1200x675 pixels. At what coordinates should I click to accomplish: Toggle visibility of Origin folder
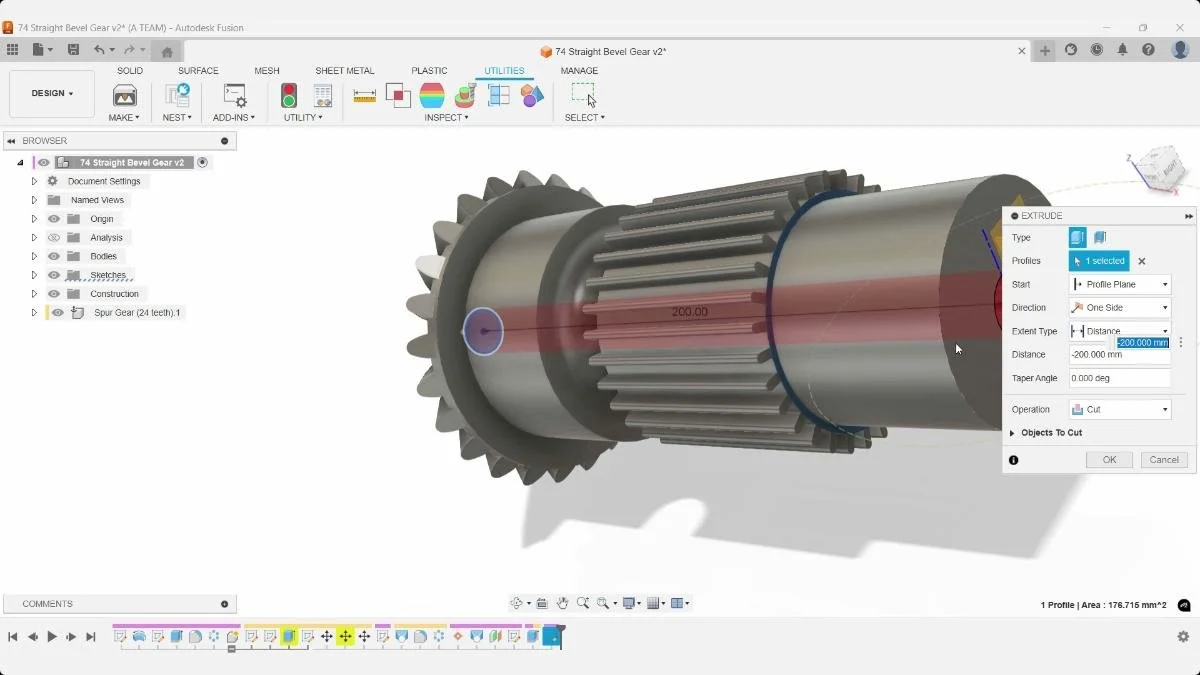point(54,219)
